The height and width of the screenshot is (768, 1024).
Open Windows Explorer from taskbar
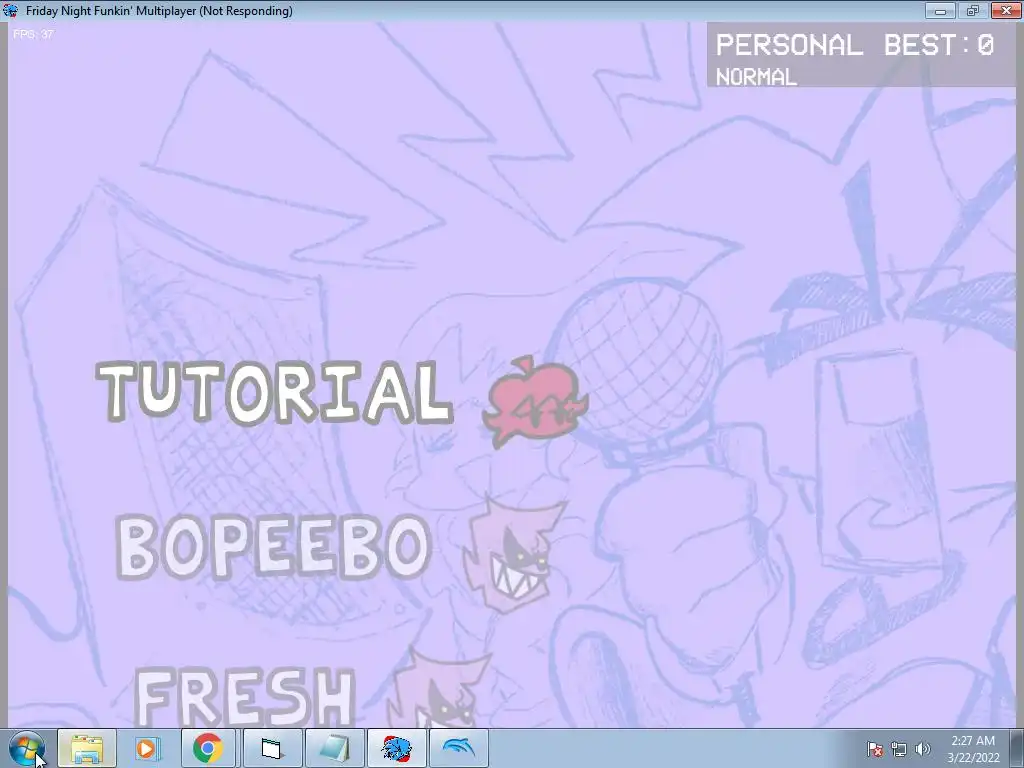(87, 748)
